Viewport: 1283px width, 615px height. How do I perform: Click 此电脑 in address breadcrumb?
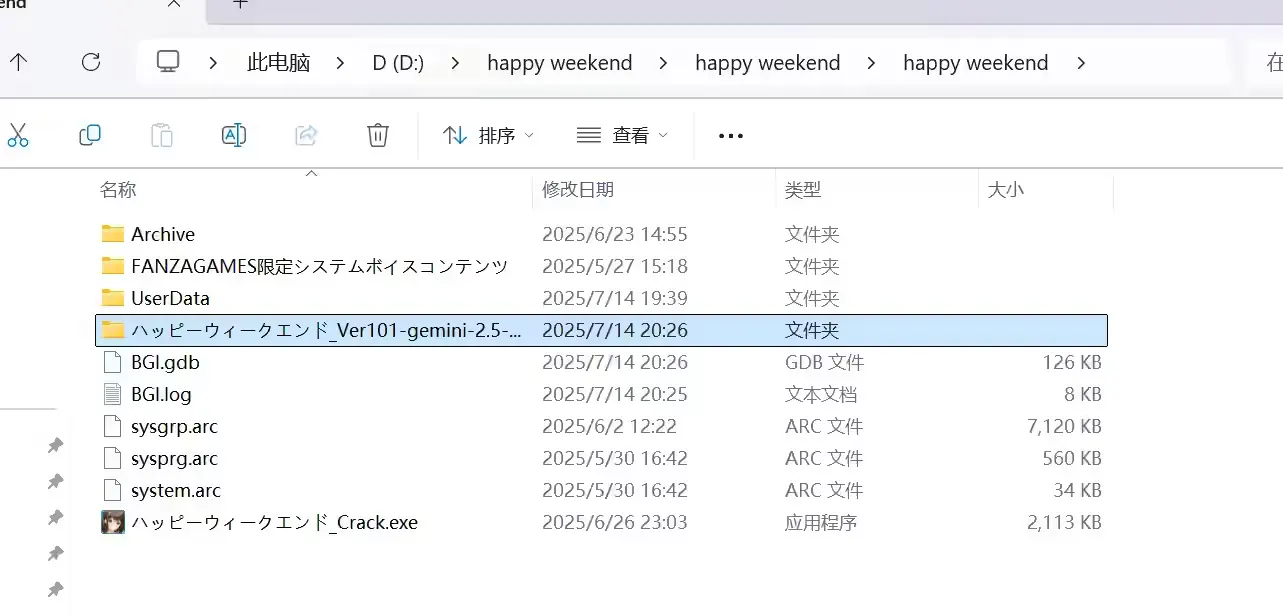coord(278,63)
